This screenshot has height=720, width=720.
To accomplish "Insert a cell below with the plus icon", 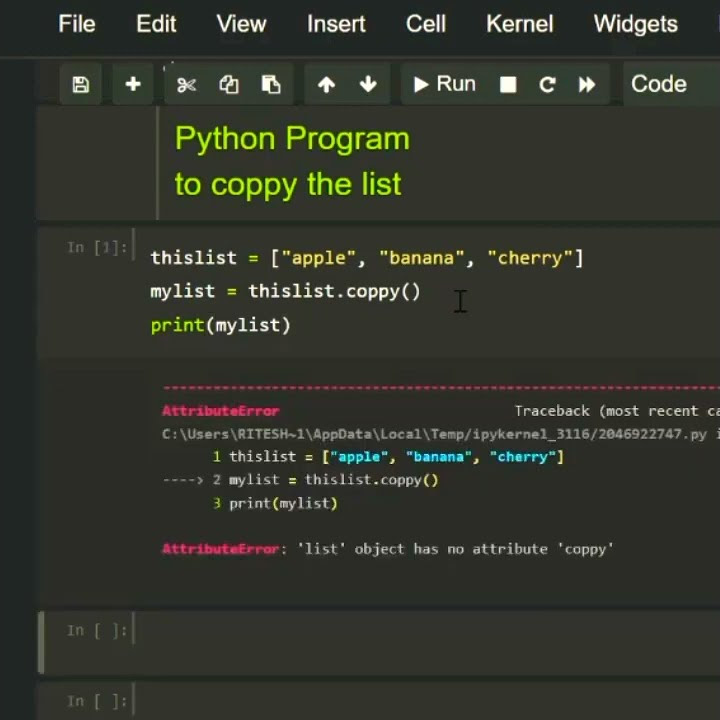I will (133, 84).
